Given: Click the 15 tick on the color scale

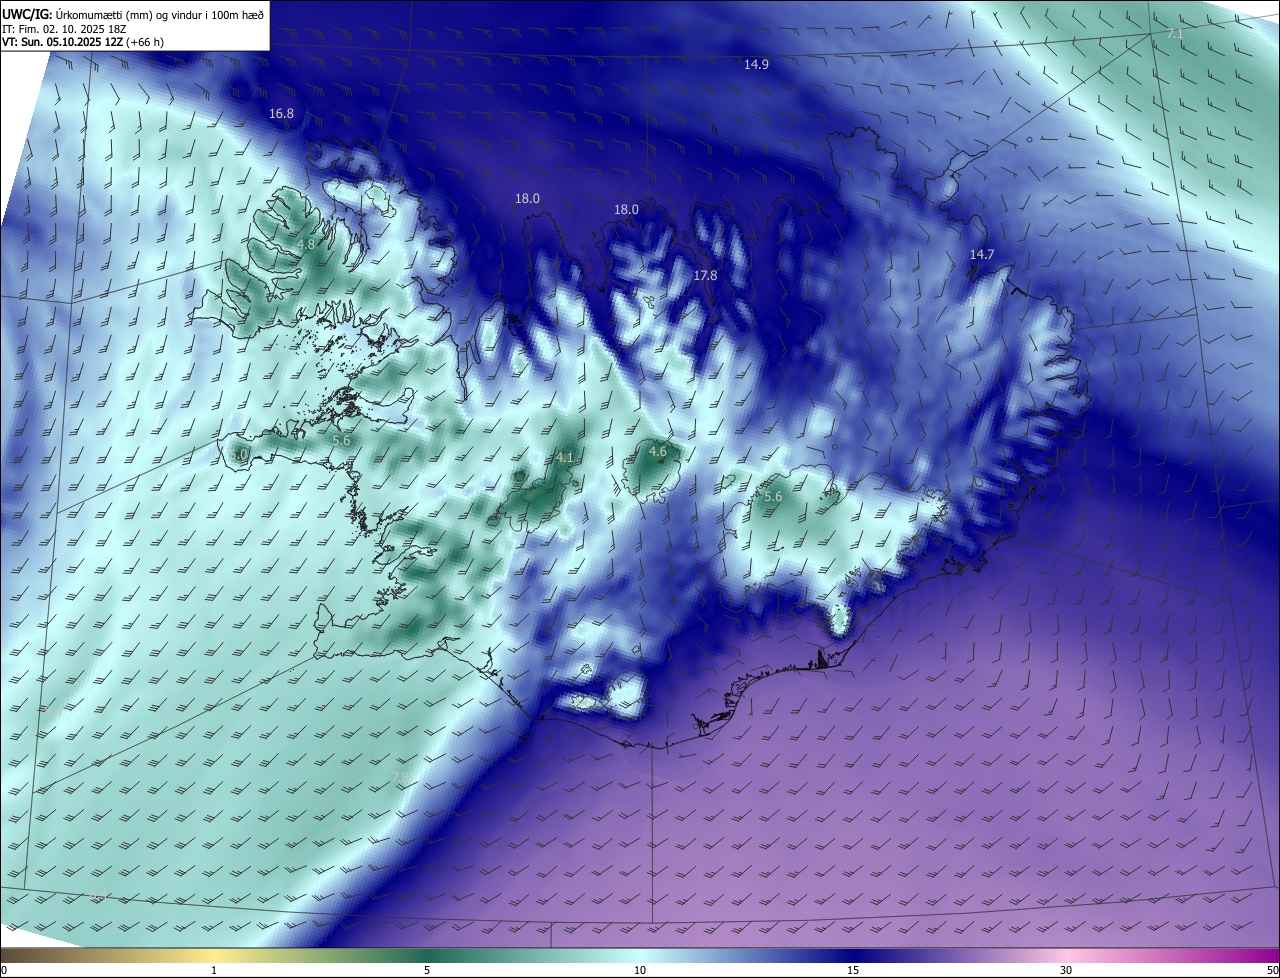Looking at the screenshot, I should pos(853,970).
